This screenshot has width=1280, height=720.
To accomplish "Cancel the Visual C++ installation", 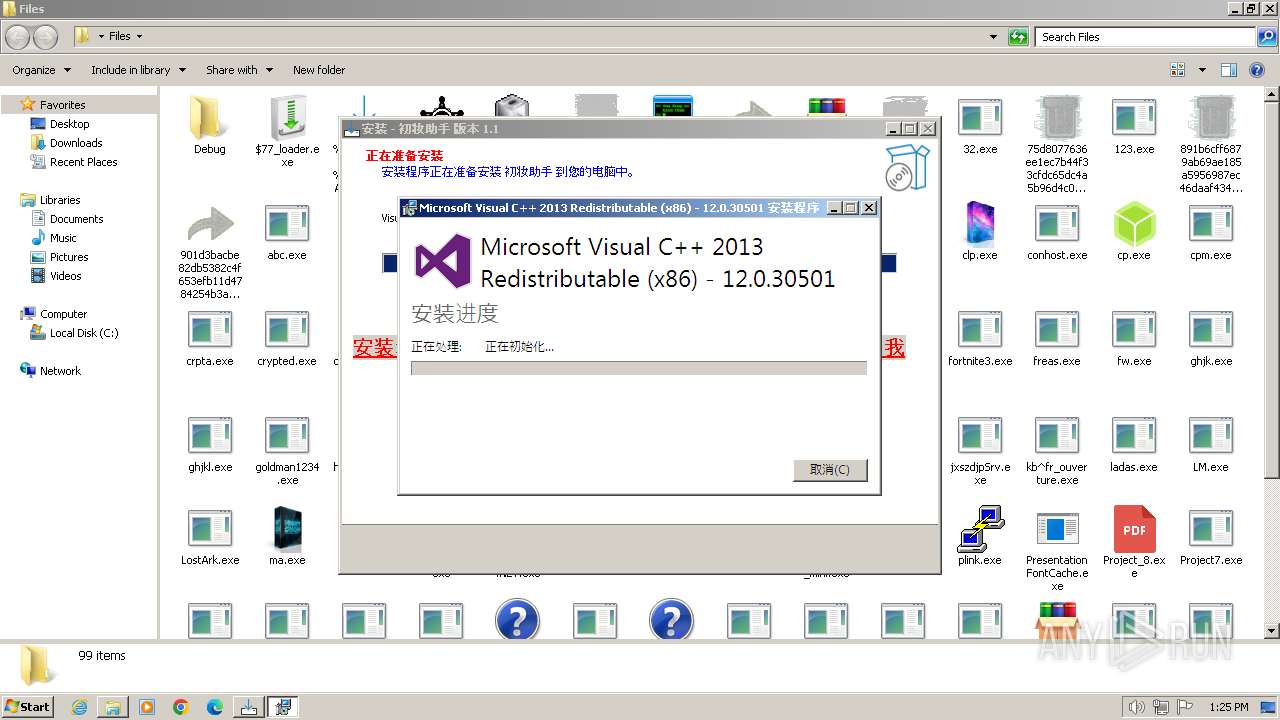I will pyautogui.click(x=830, y=470).
